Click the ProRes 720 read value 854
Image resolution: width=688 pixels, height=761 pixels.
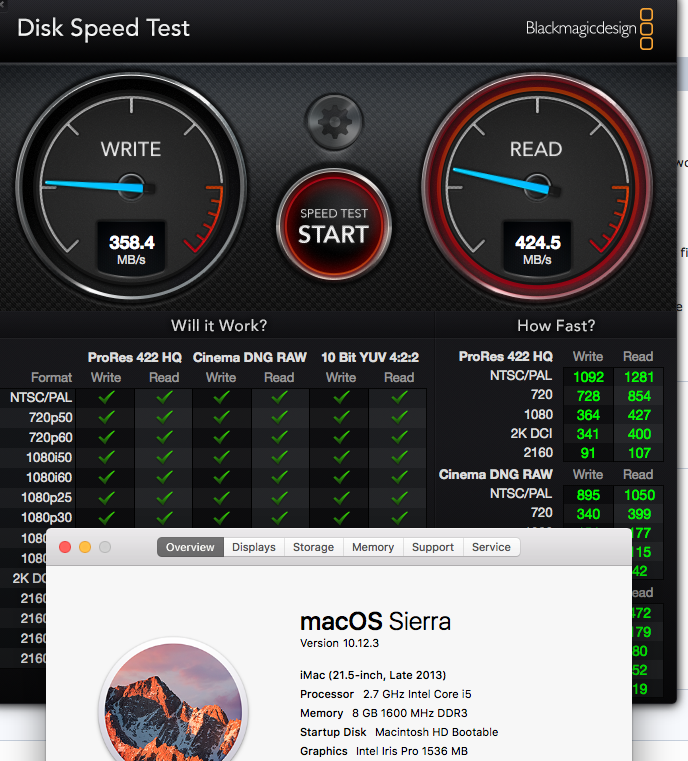(639, 396)
